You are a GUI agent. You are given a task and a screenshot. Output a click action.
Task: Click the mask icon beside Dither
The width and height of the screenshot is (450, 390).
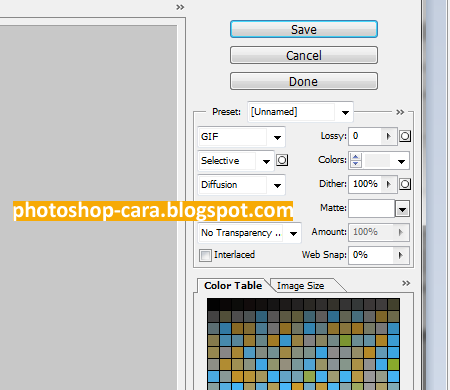(405, 184)
